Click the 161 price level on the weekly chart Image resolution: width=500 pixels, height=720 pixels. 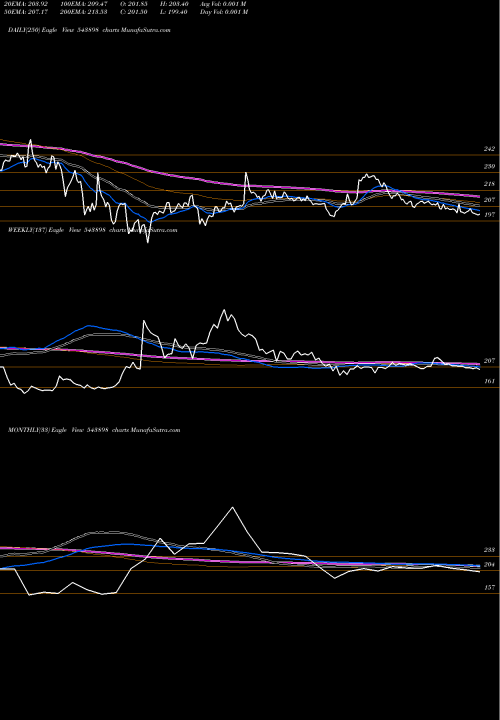(x=489, y=381)
